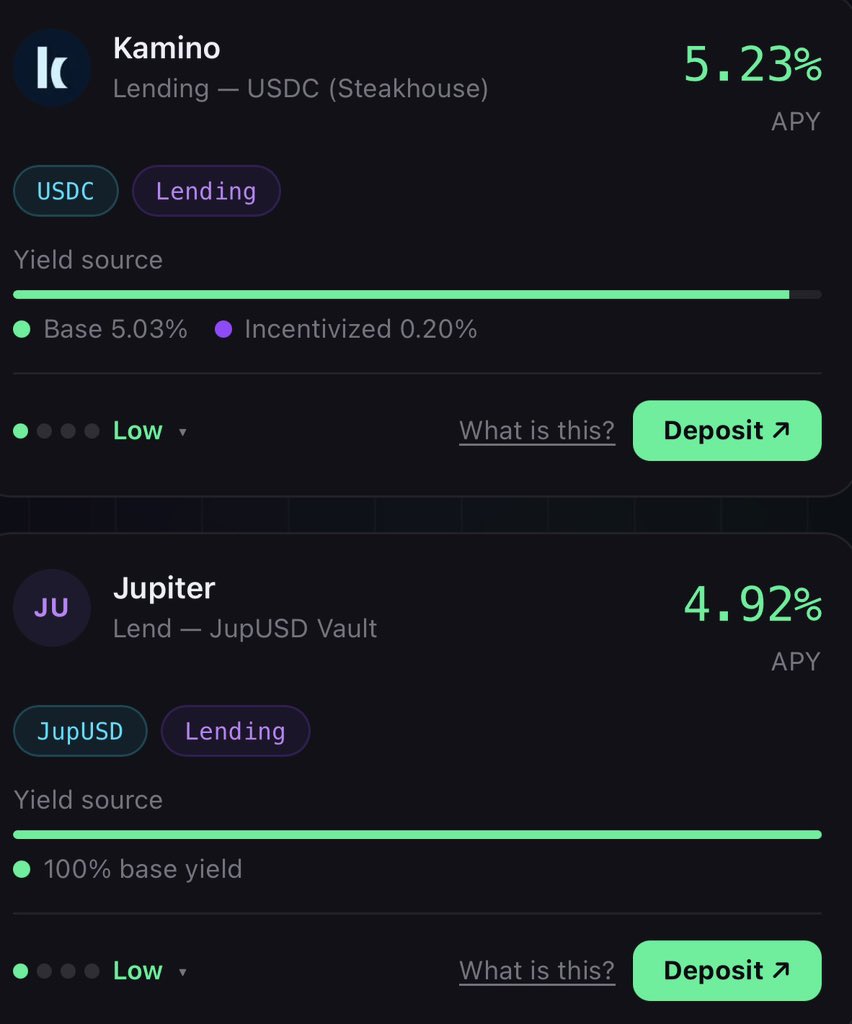Screen dimensions: 852x1024
Task: Click the Kamino yield source bar
Action: coord(417,295)
